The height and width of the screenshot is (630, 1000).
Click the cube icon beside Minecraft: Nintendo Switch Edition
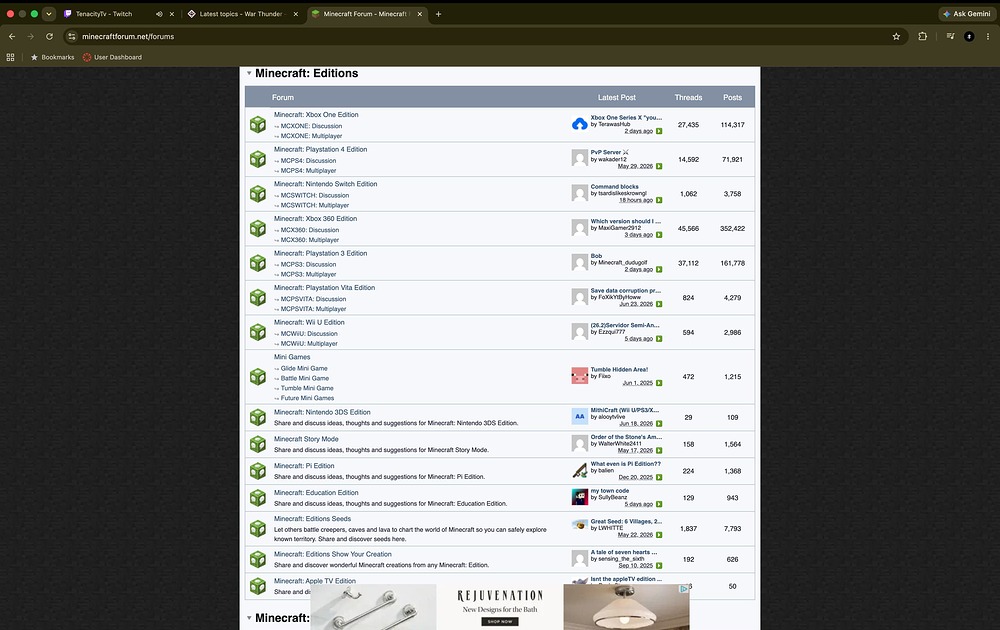(258, 194)
